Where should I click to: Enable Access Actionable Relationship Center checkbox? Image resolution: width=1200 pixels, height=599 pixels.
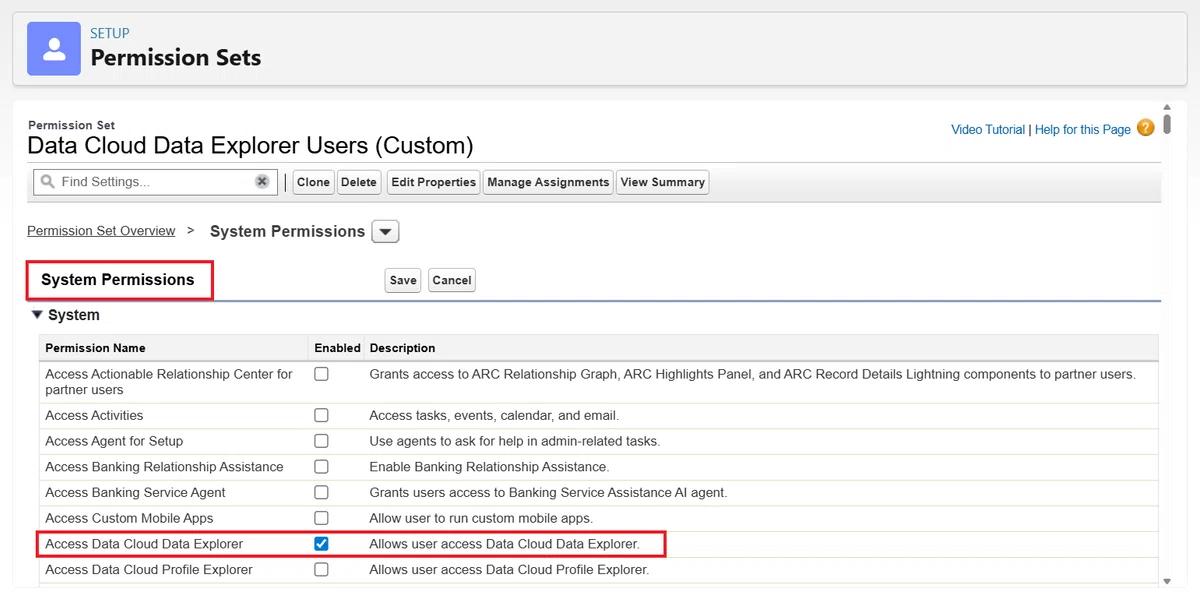click(321, 374)
